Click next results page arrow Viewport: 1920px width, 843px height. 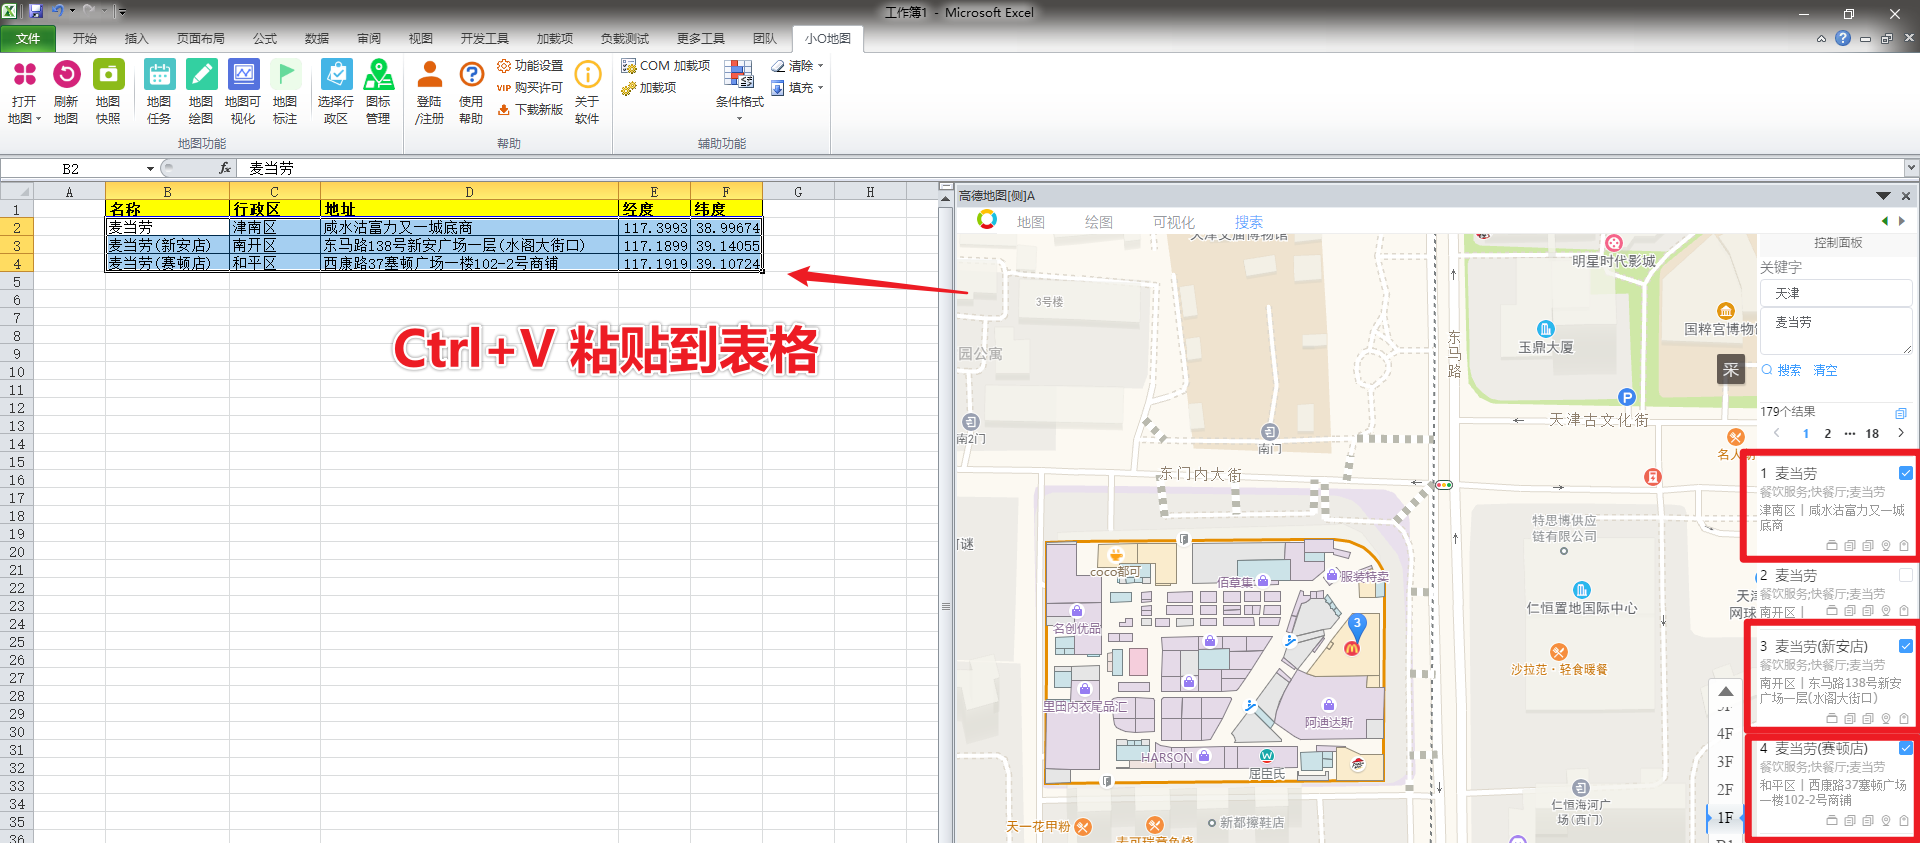pos(1901,433)
